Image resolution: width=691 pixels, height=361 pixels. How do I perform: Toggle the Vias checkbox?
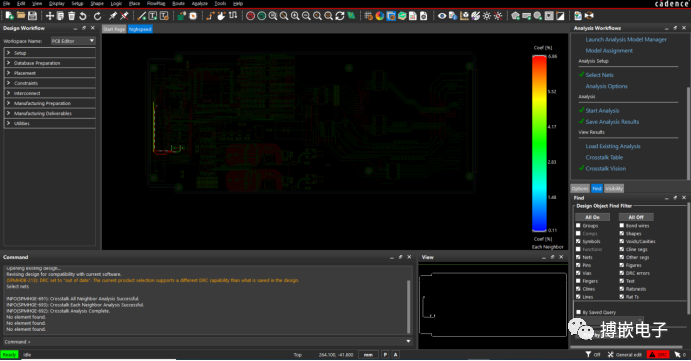(x=578, y=273)
